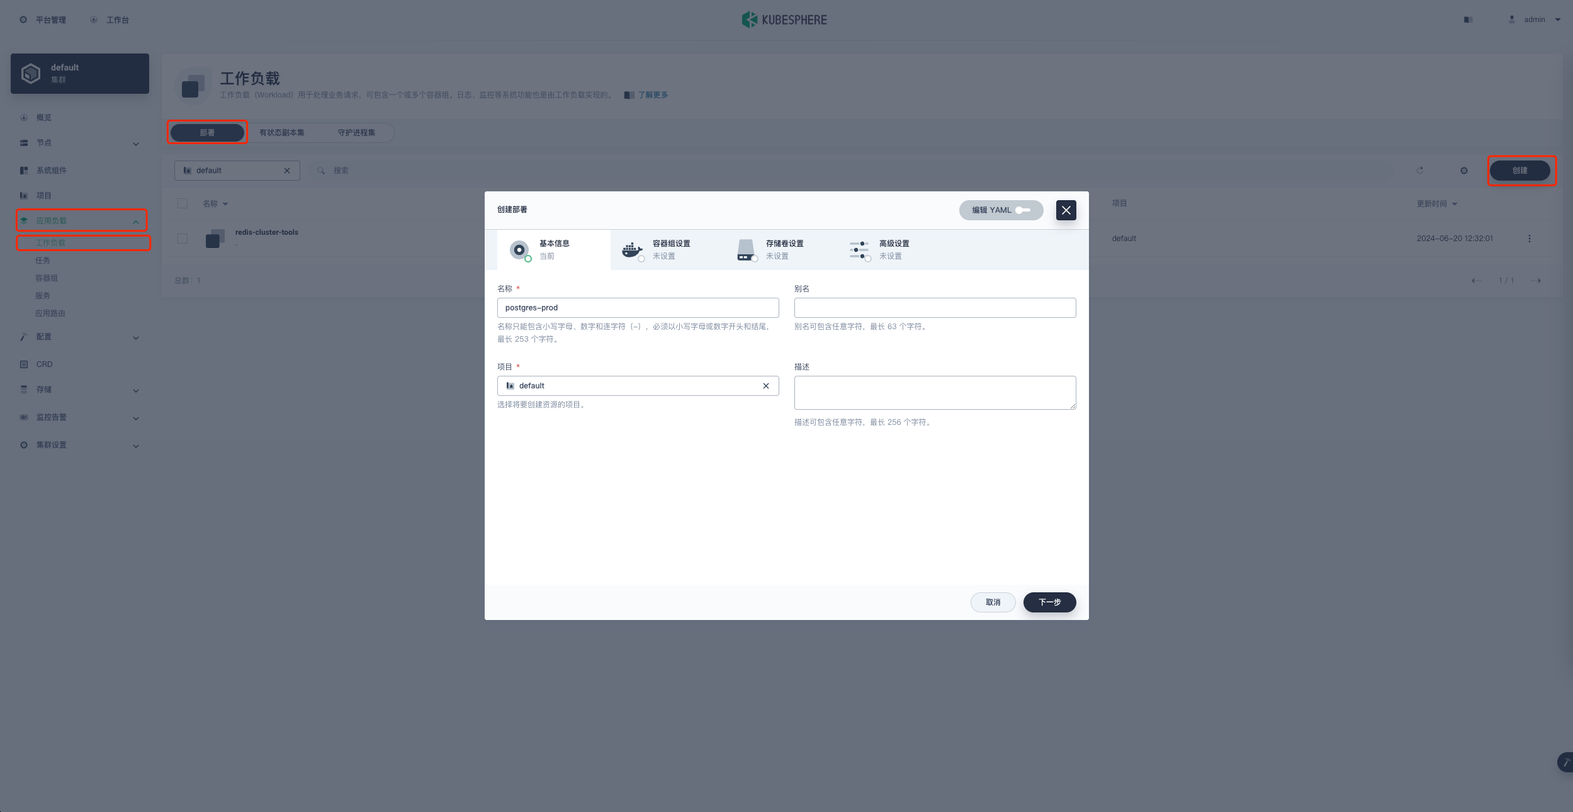Open redis-cluster-tools deployment
The height and width of the screenshot is (812, 1573).
click(267, 233)
